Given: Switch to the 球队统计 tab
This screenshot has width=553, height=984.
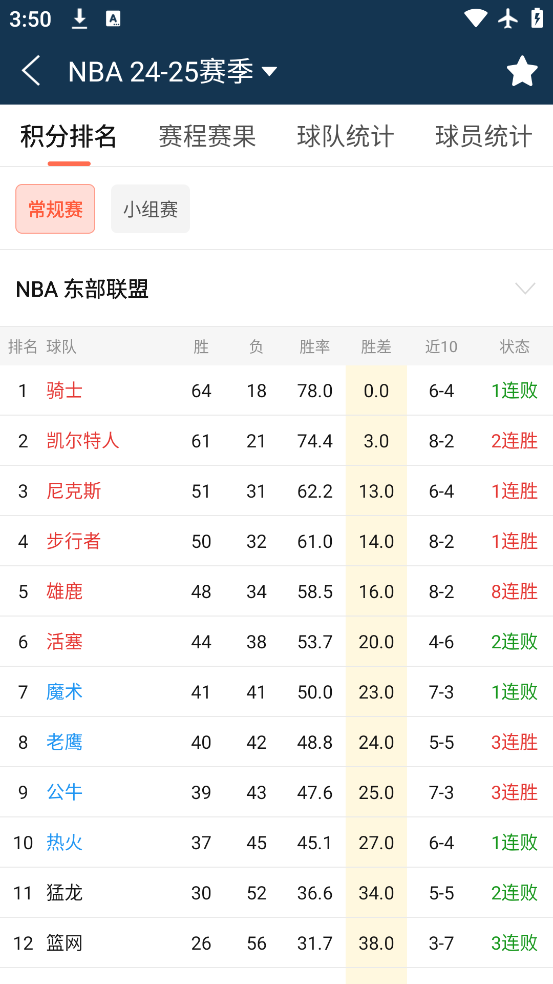Looking at the screenshot, I should (x=346, y=136).
